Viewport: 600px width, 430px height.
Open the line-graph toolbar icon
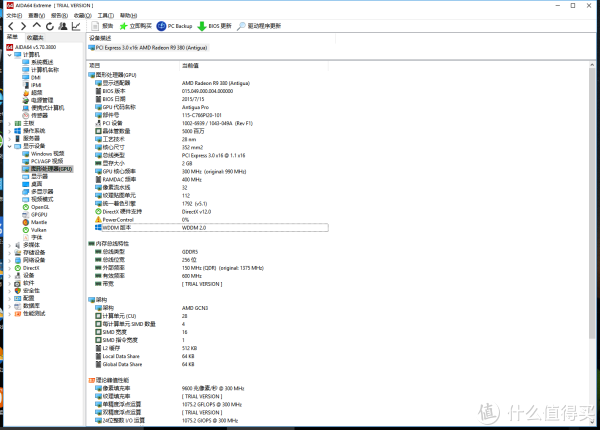(x=76, y=26)
